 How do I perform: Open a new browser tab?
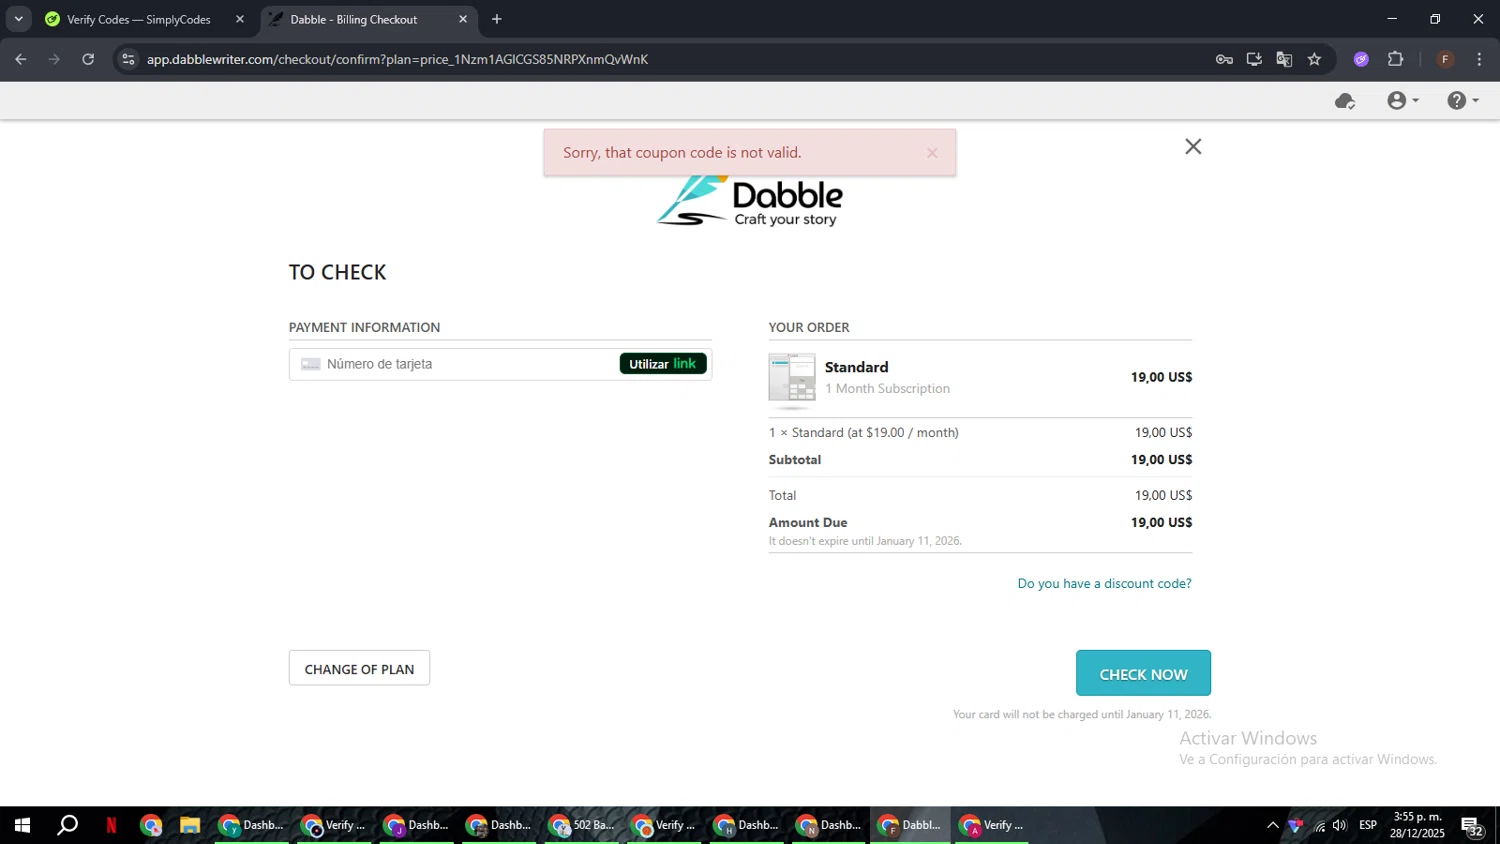(x=497, y=19)
